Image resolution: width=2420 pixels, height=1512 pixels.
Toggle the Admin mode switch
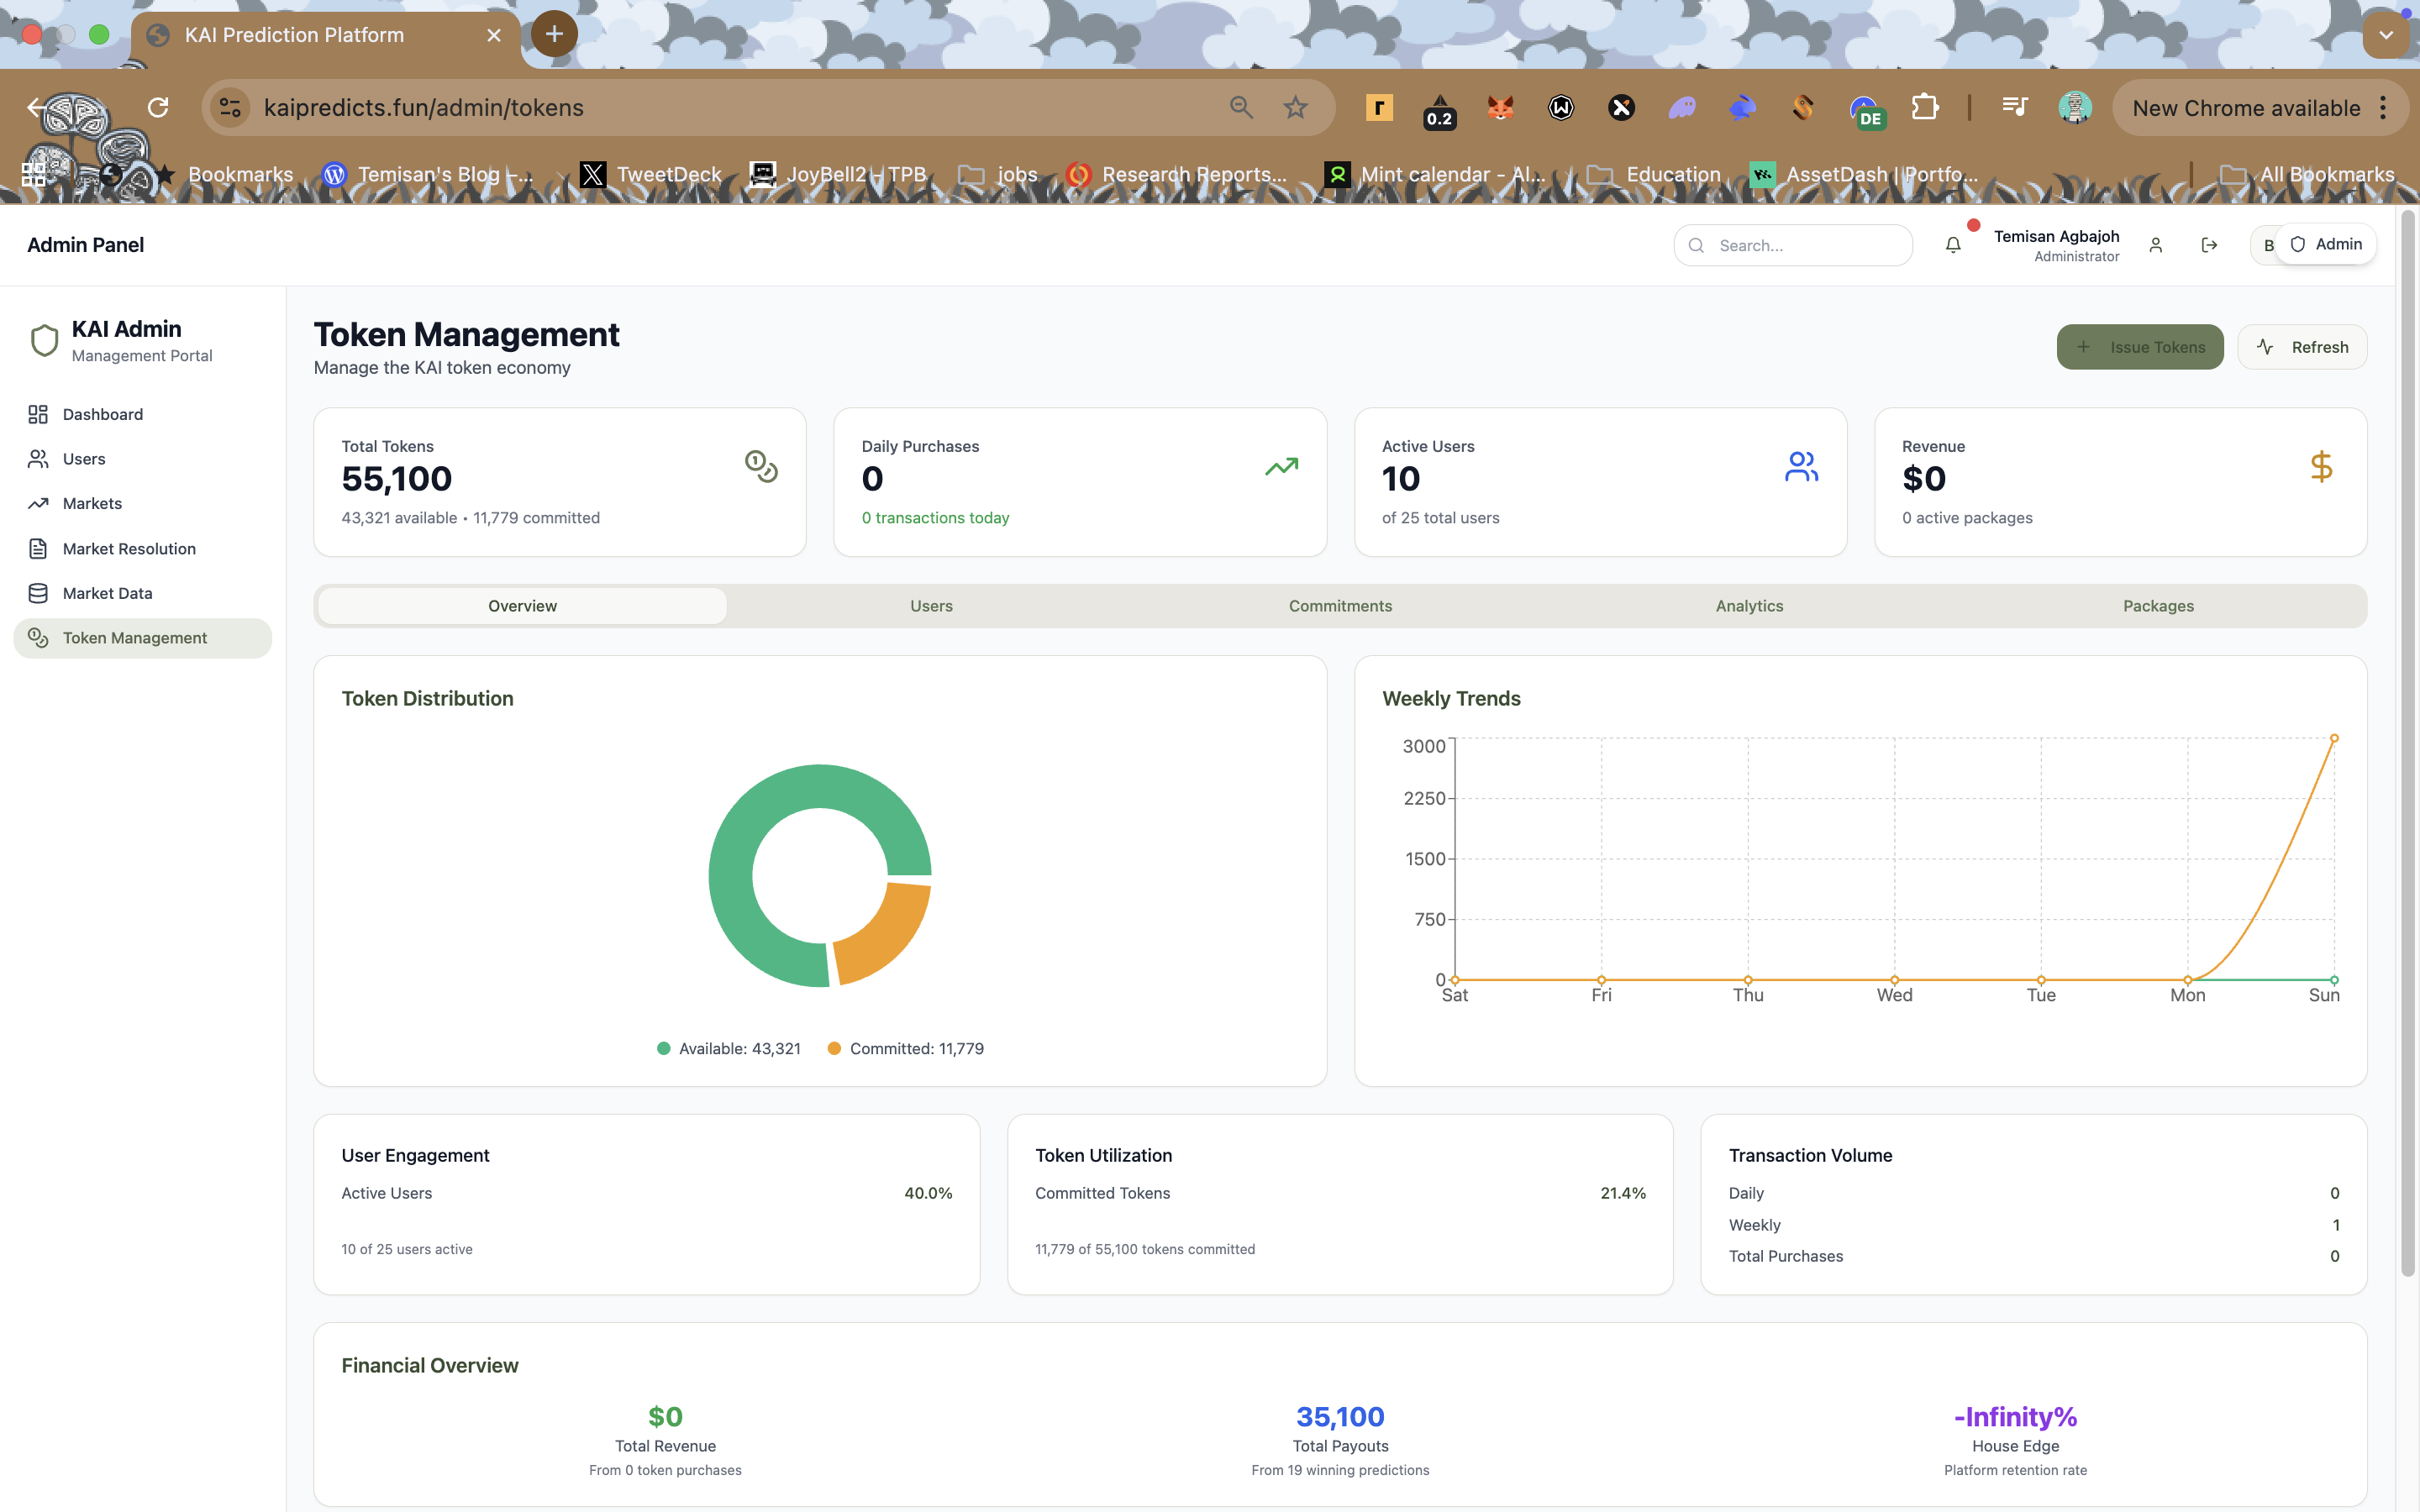pyautogui.click(x=2325, y=245)
